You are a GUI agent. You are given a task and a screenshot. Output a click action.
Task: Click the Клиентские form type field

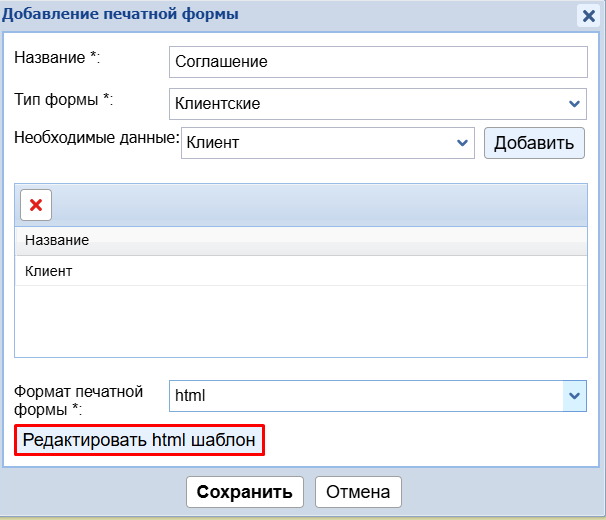coord(365,102)
